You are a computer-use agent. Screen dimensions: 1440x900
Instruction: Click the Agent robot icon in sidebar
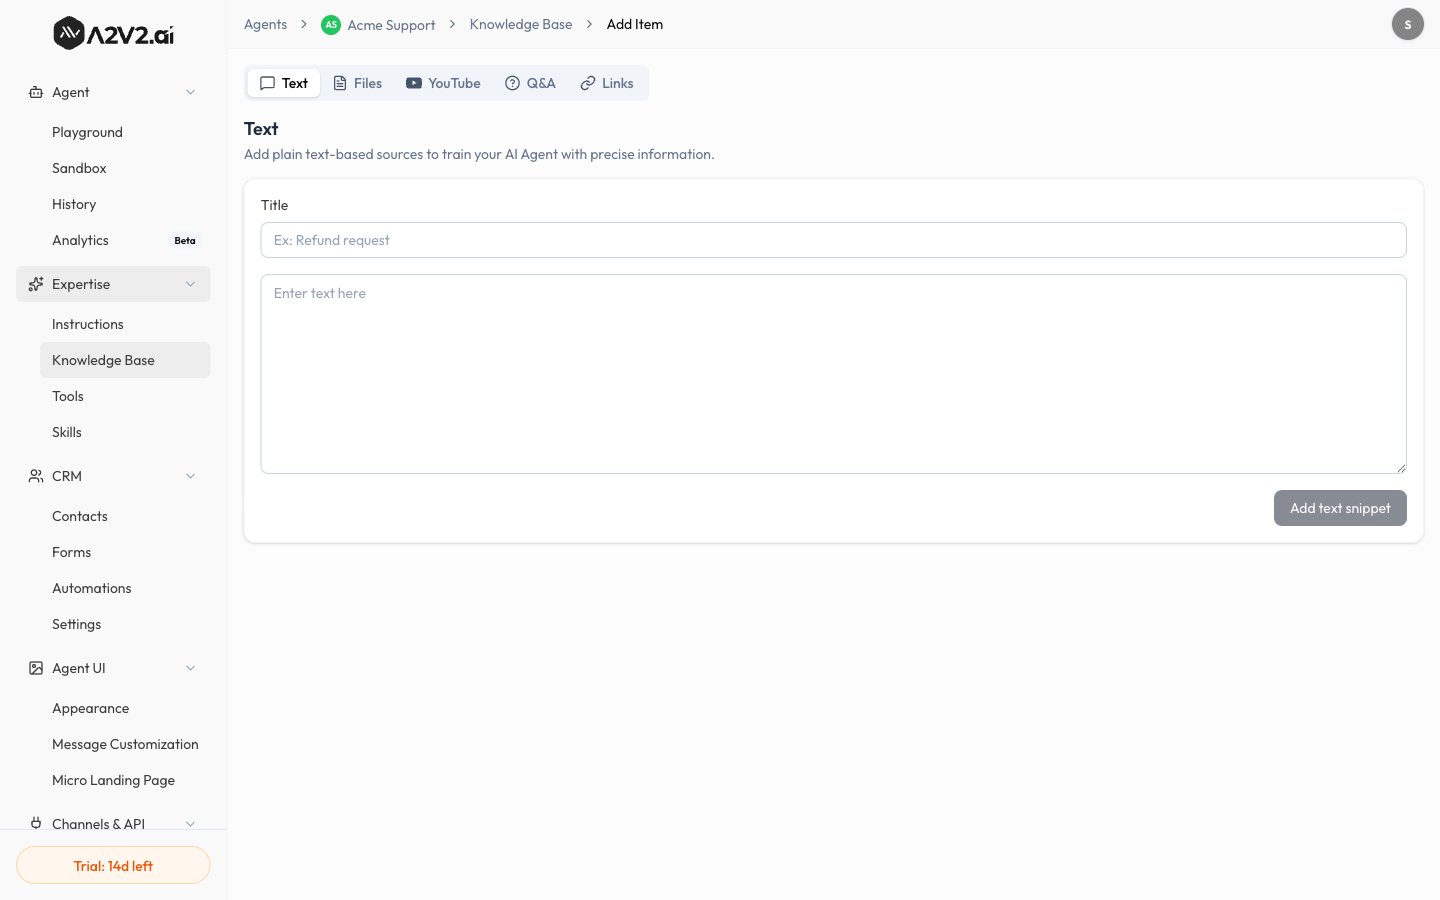36,92
